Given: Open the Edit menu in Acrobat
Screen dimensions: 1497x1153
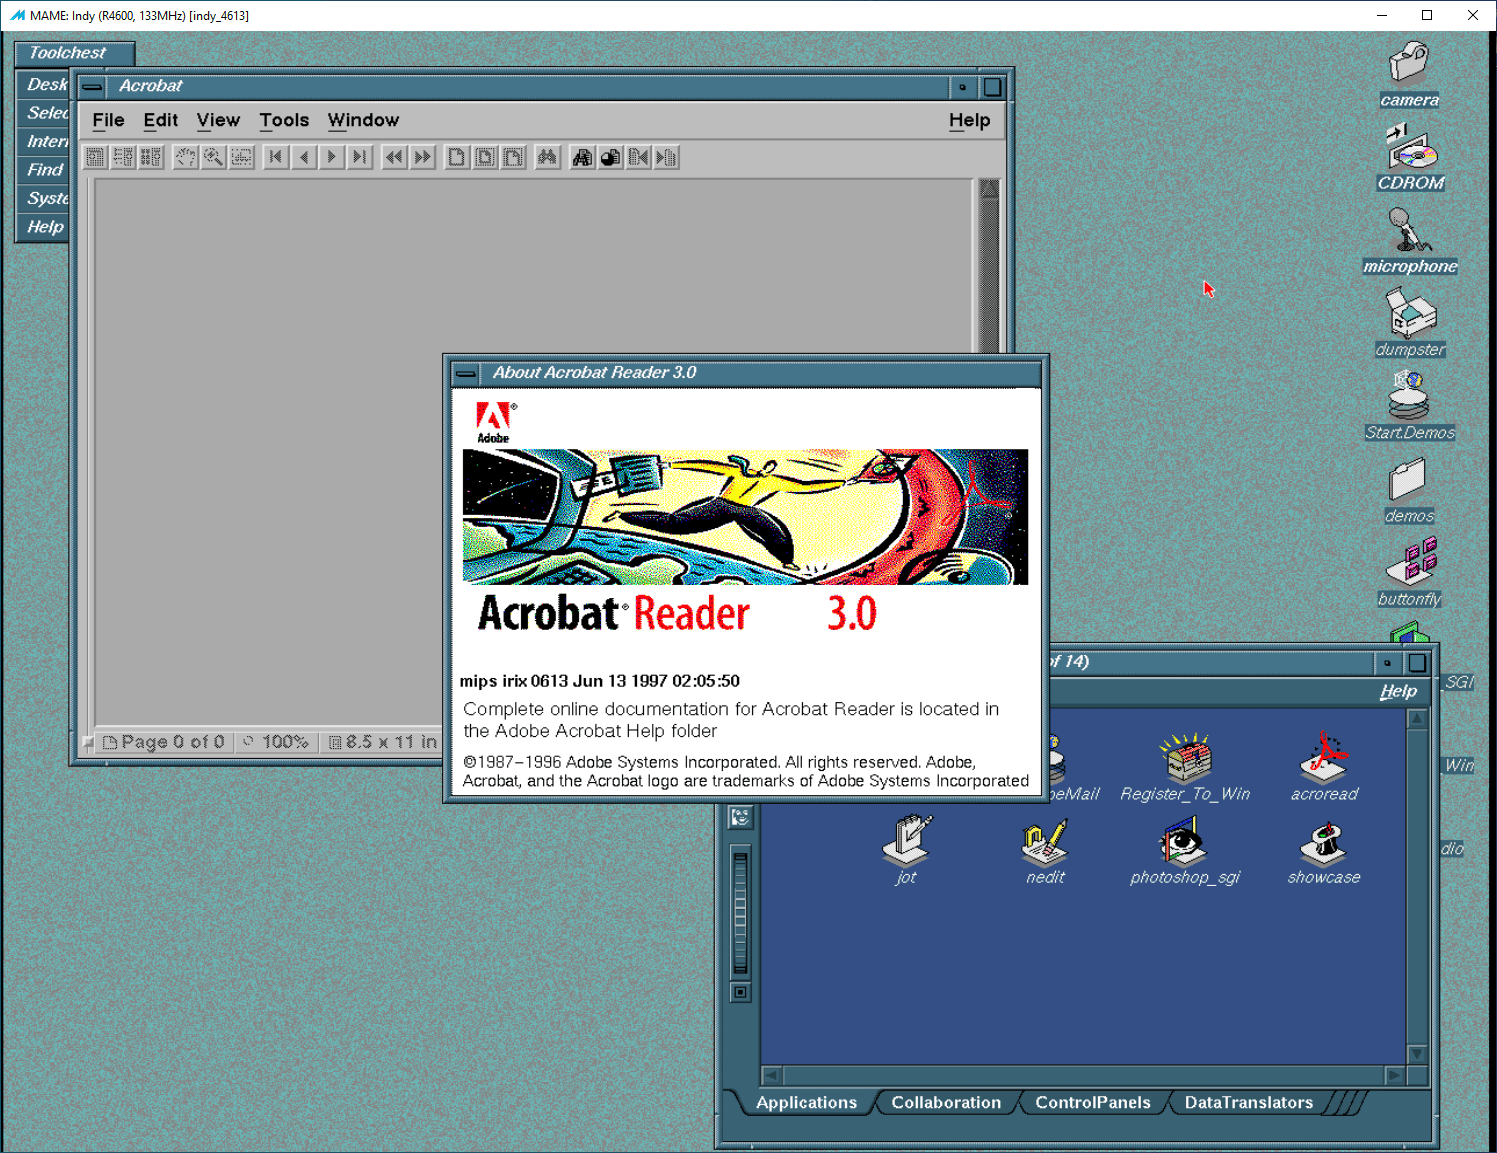Looking at the screenshot, I should (160, 120).
